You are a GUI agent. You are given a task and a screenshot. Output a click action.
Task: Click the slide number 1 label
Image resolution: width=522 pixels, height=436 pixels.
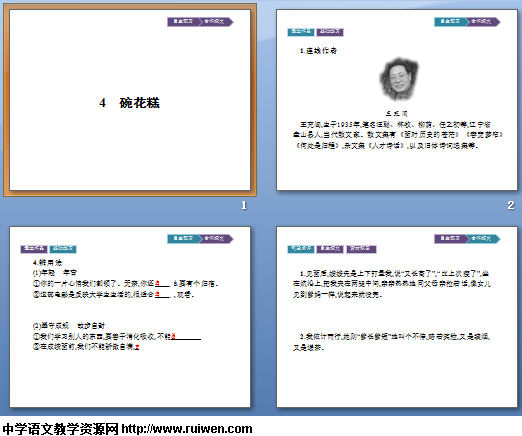(244, 205)
